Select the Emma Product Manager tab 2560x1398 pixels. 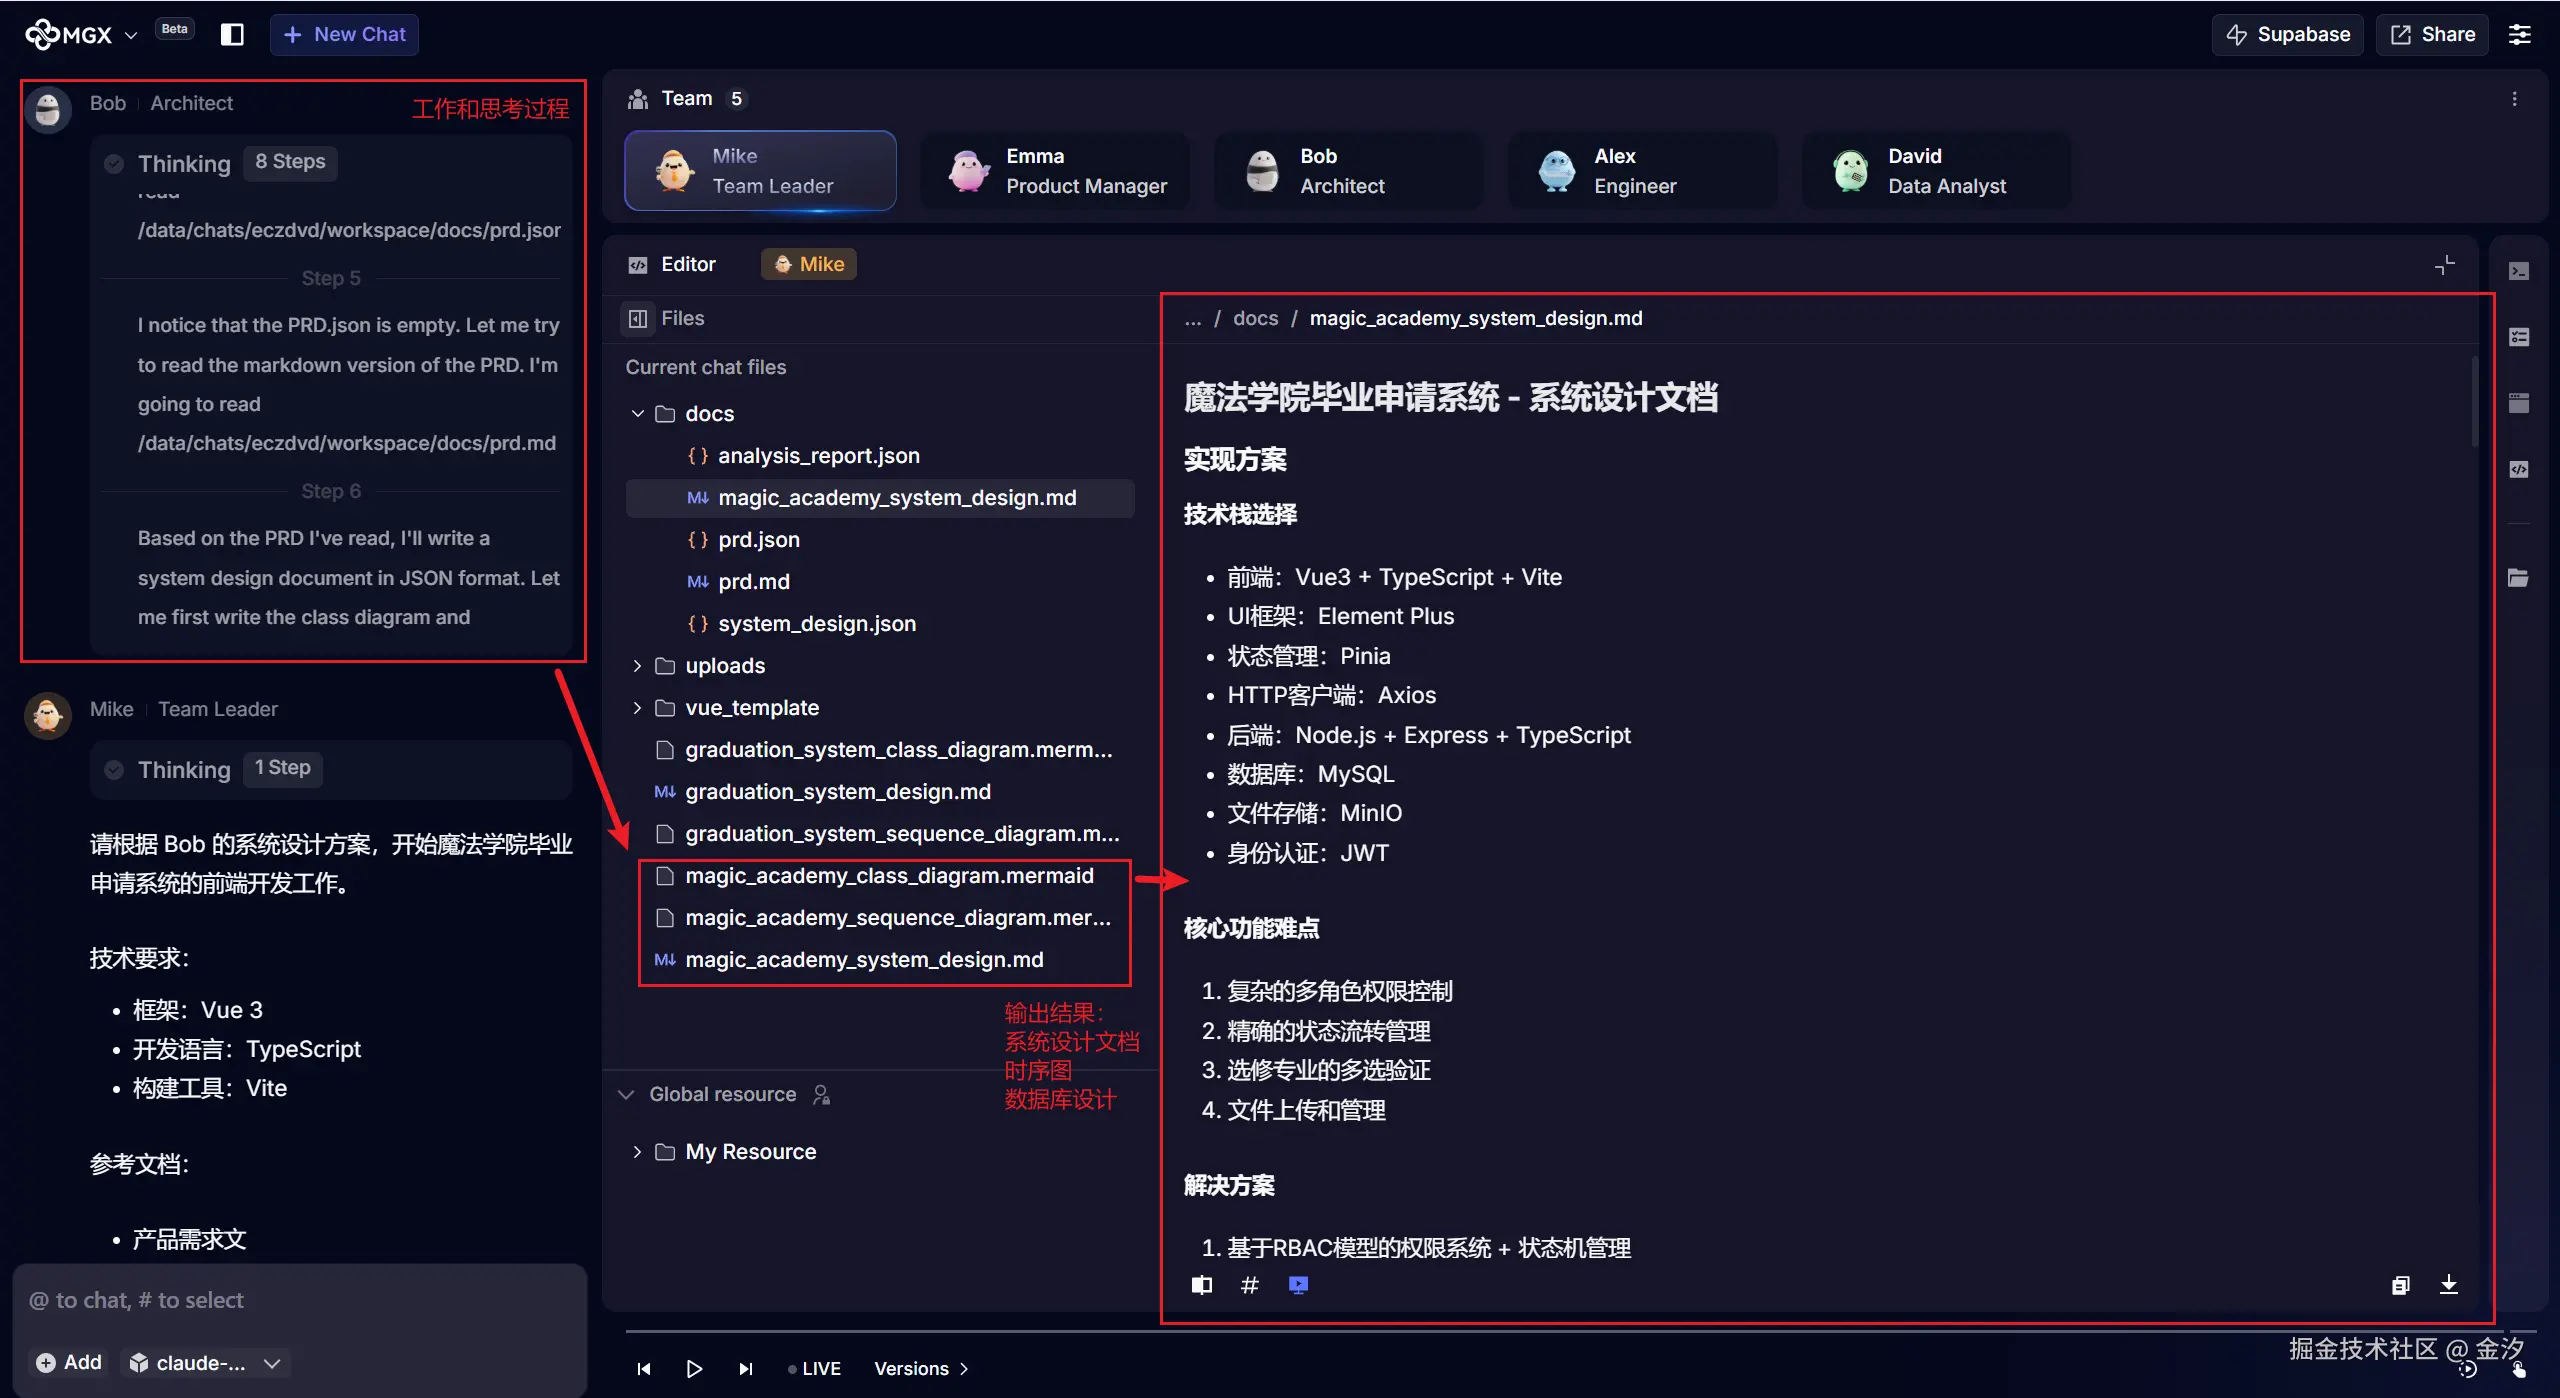coord(1056,171)
